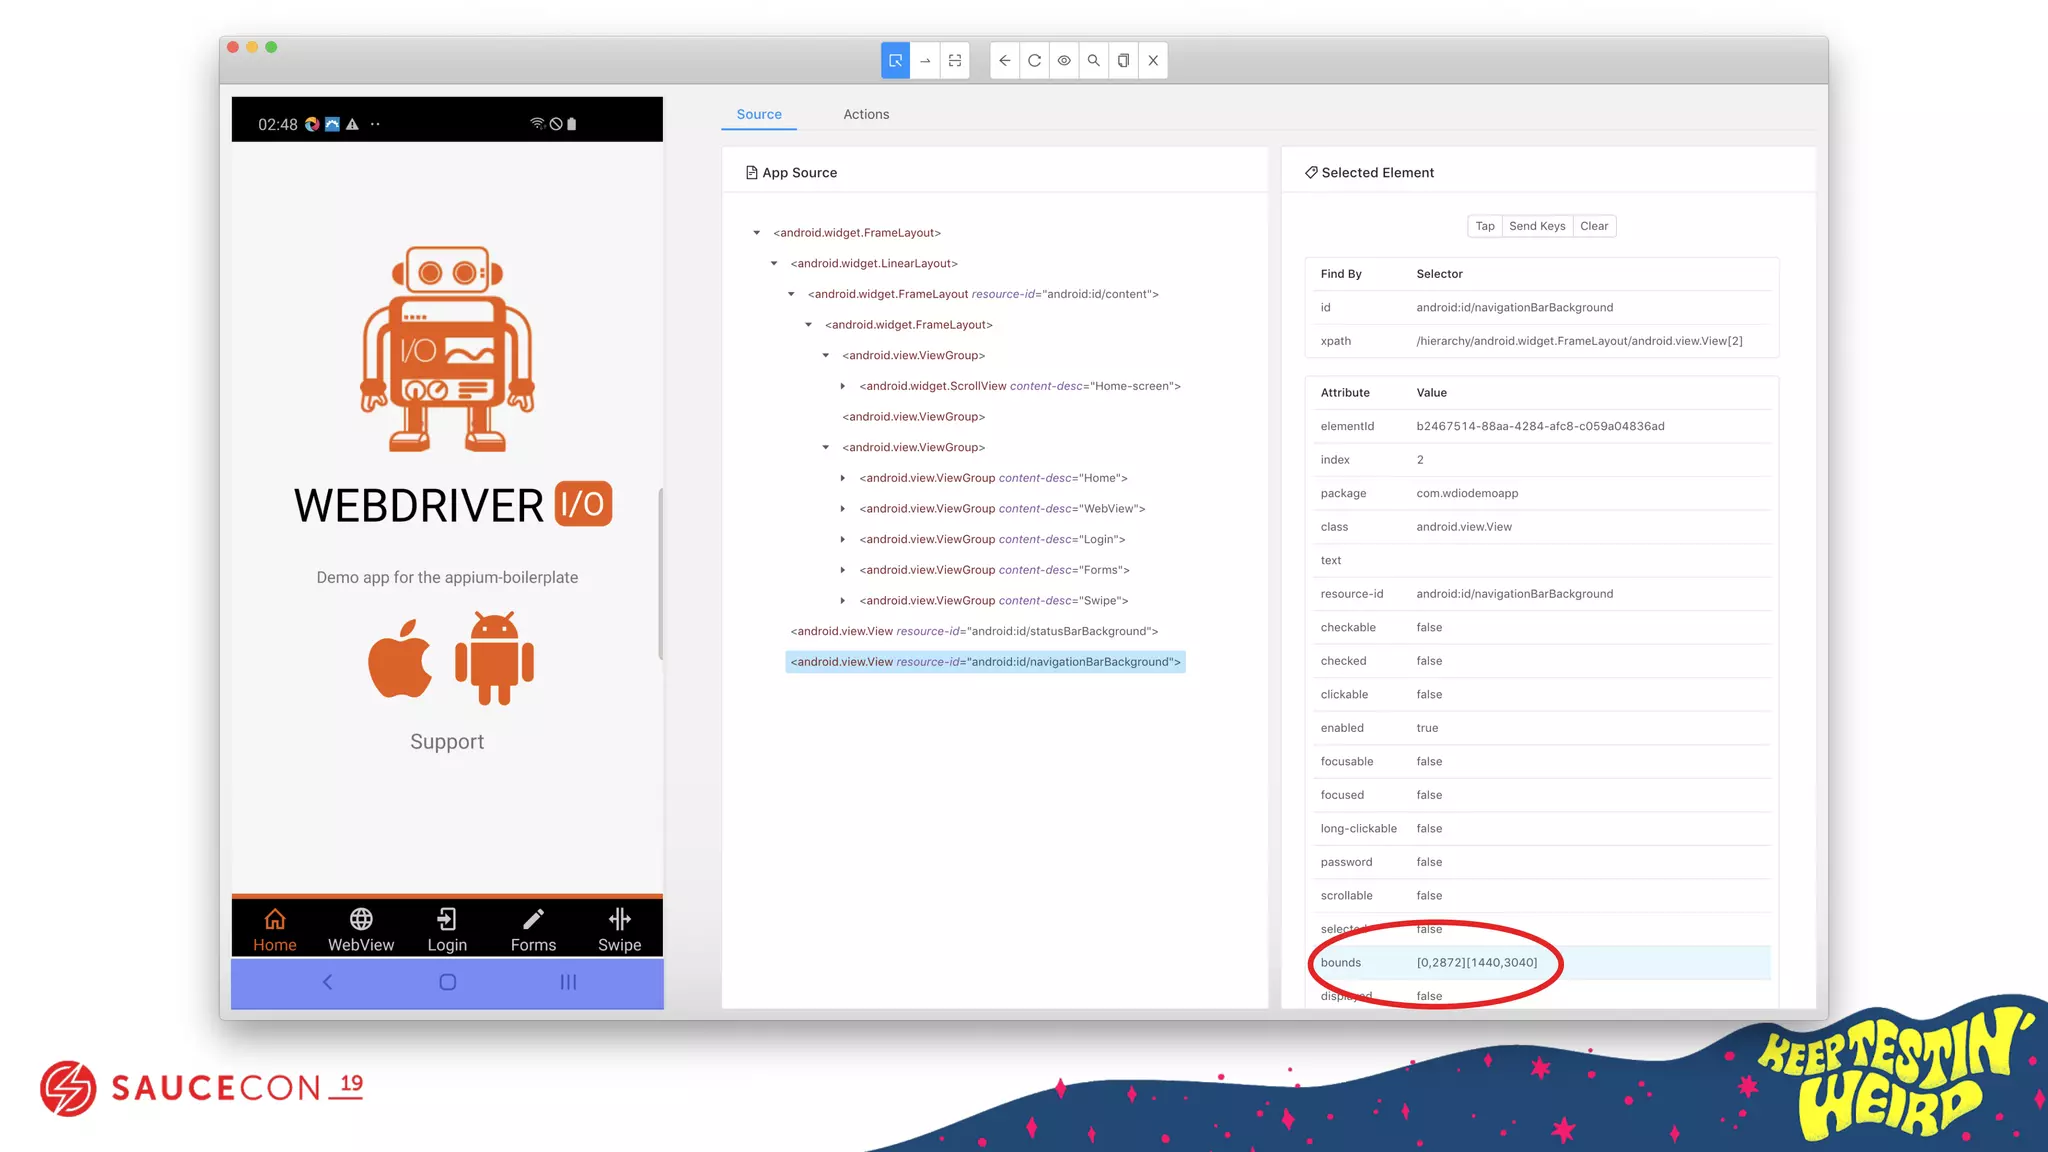Refresh source with the reload icon
The height and width of the screenshot is (1152, 2048).
point(1034,61)
